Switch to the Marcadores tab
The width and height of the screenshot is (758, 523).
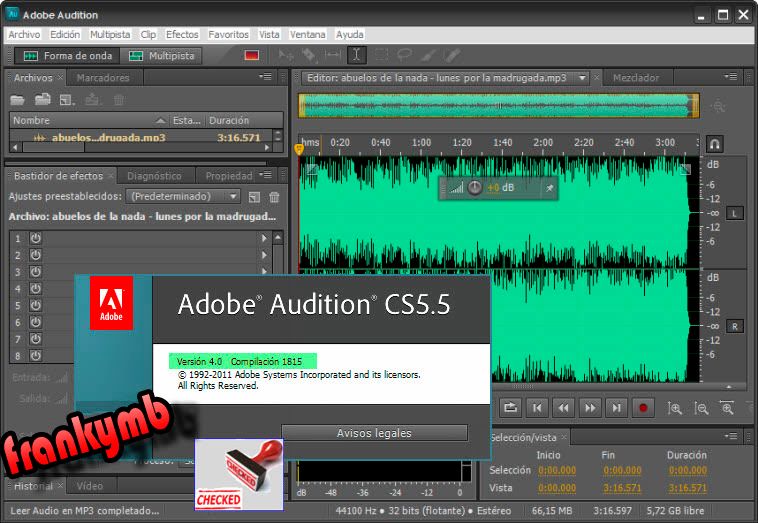click(103, 78)
